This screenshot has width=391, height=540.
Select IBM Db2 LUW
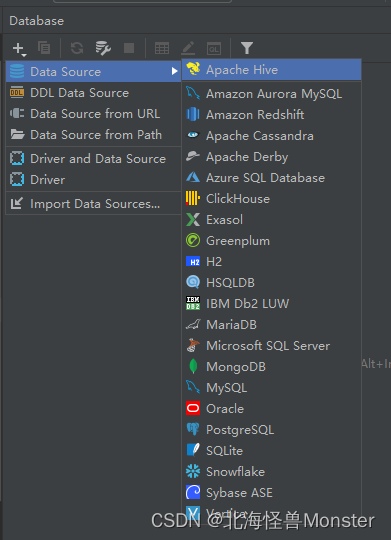[271, 304]
